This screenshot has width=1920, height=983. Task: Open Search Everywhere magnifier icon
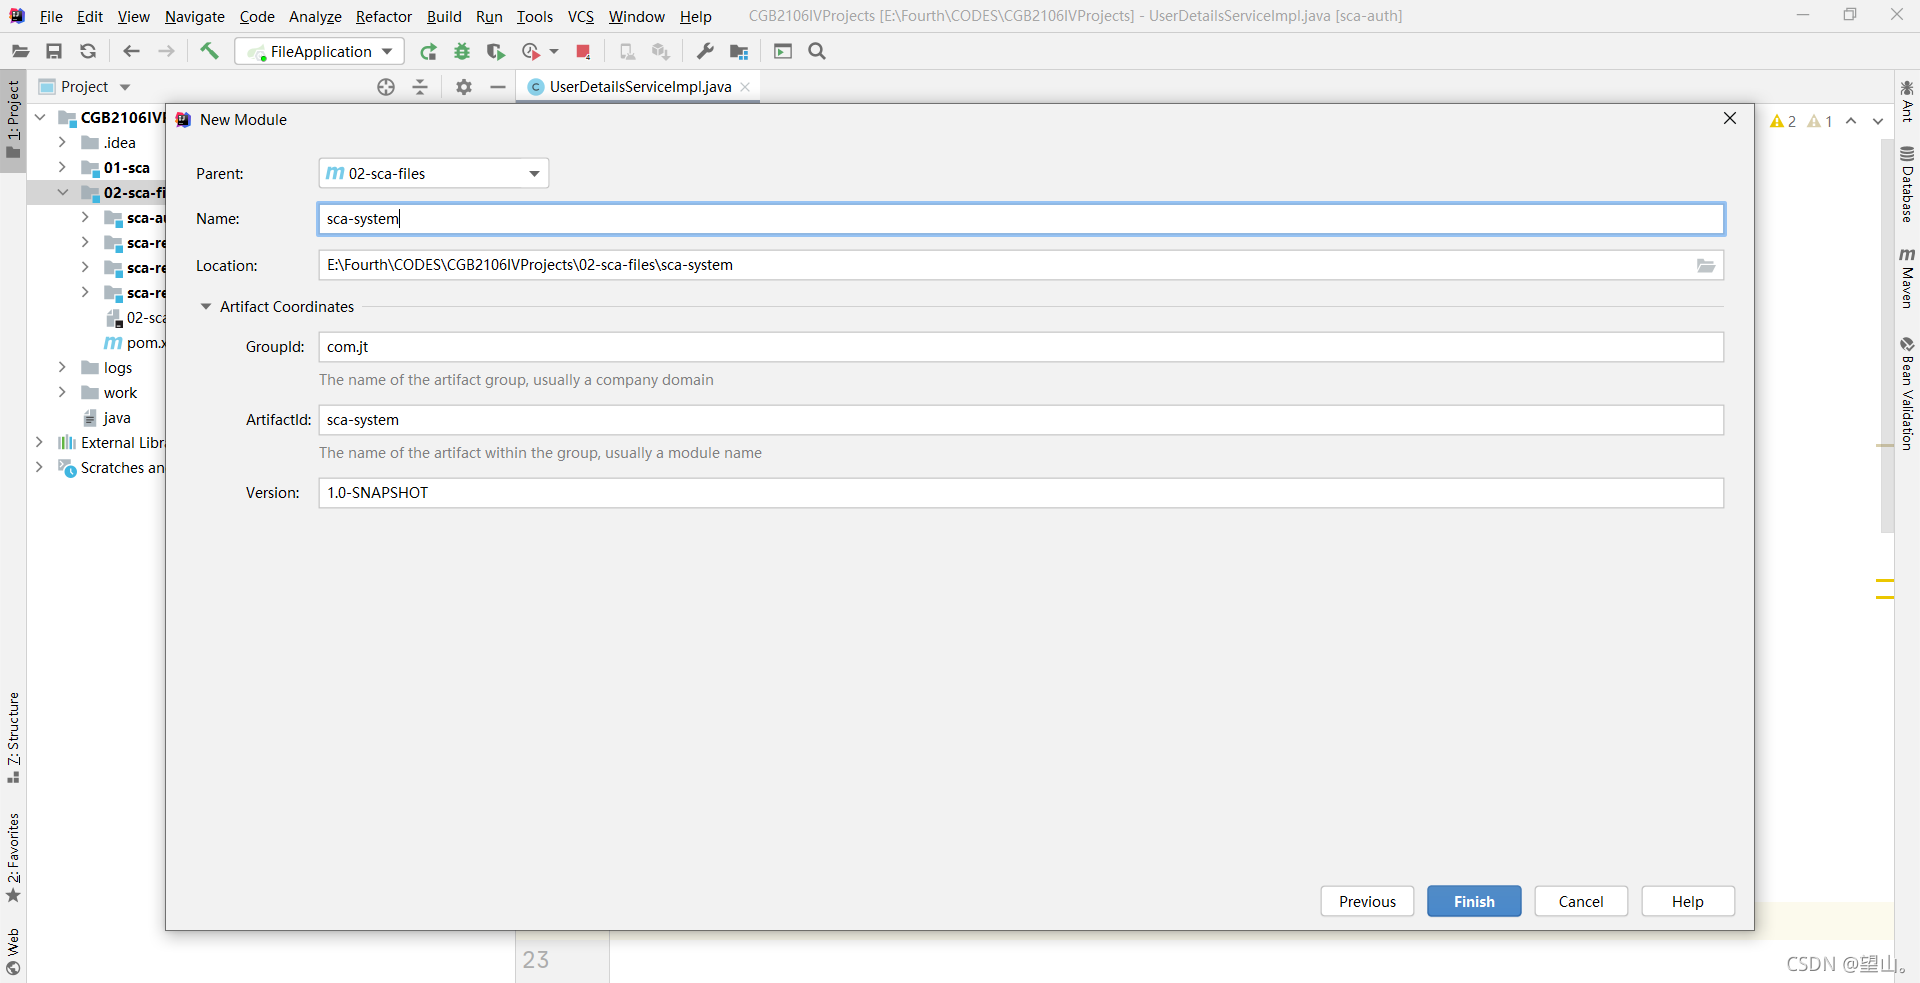pos(817,51)
